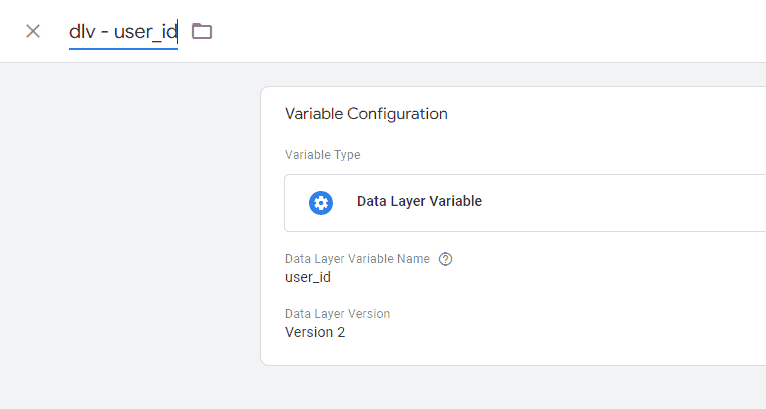Click blank card area right of Variable Configuration title

(606, 114)
